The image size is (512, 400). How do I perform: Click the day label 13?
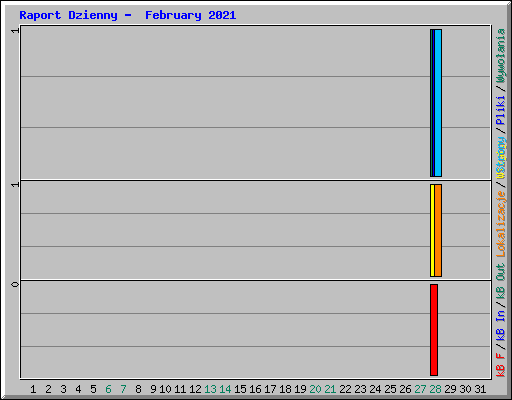point(210,389)
